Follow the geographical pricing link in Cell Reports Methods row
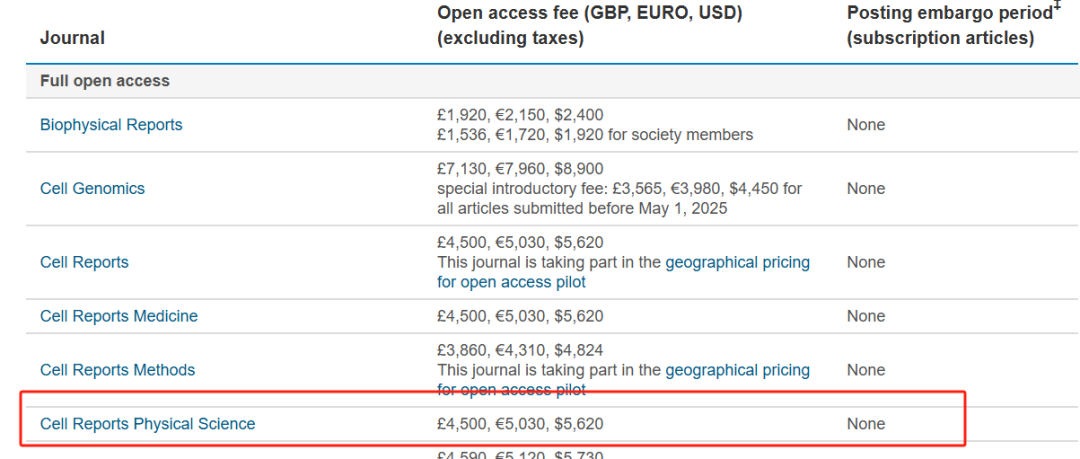1080x459 pixels. pos(623,380)
